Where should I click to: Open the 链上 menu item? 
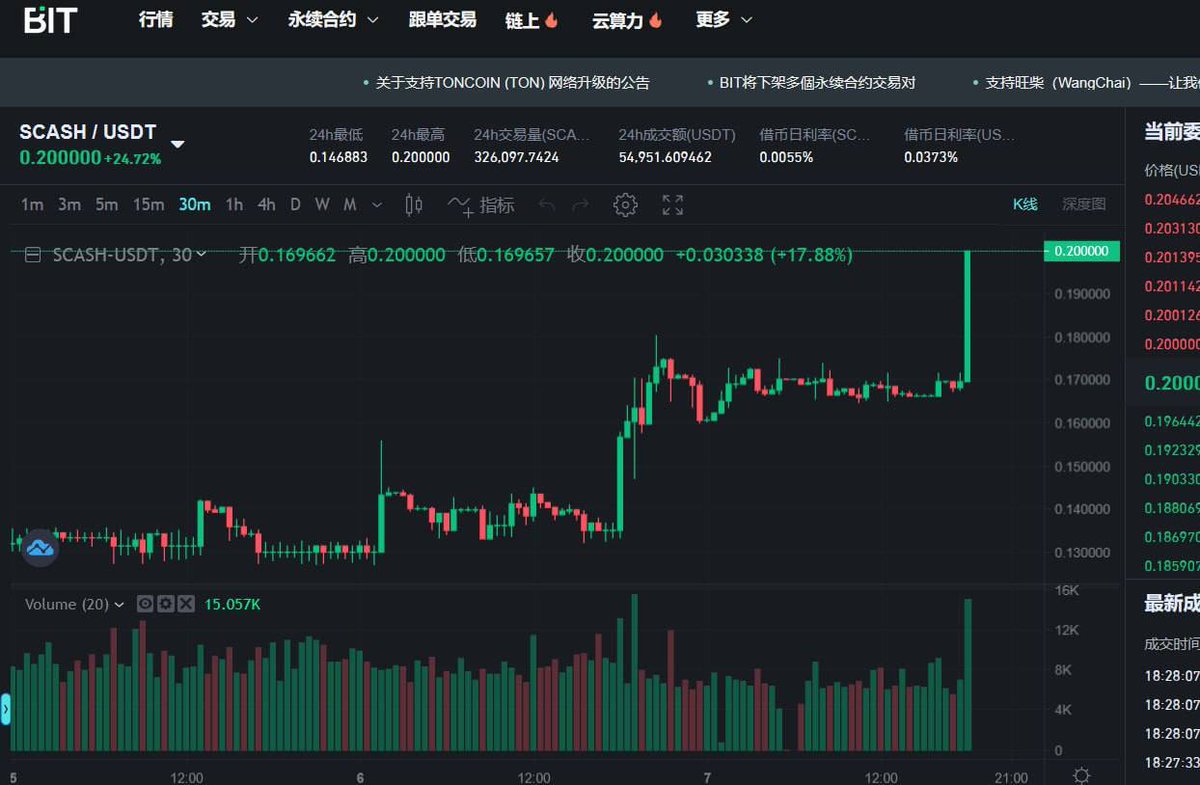(522, 20)
